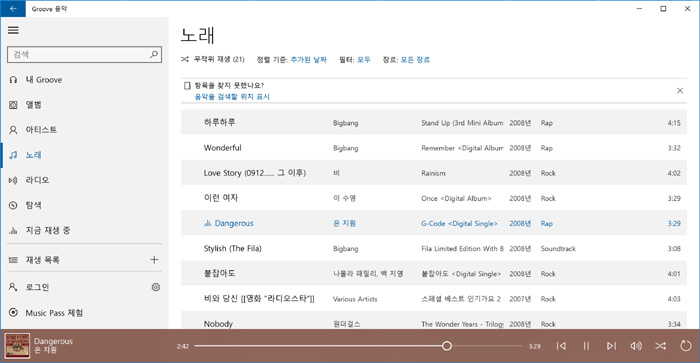Add new playlist with plus icon
This screenshot has width=700, height=363.
tap(154, 260)
